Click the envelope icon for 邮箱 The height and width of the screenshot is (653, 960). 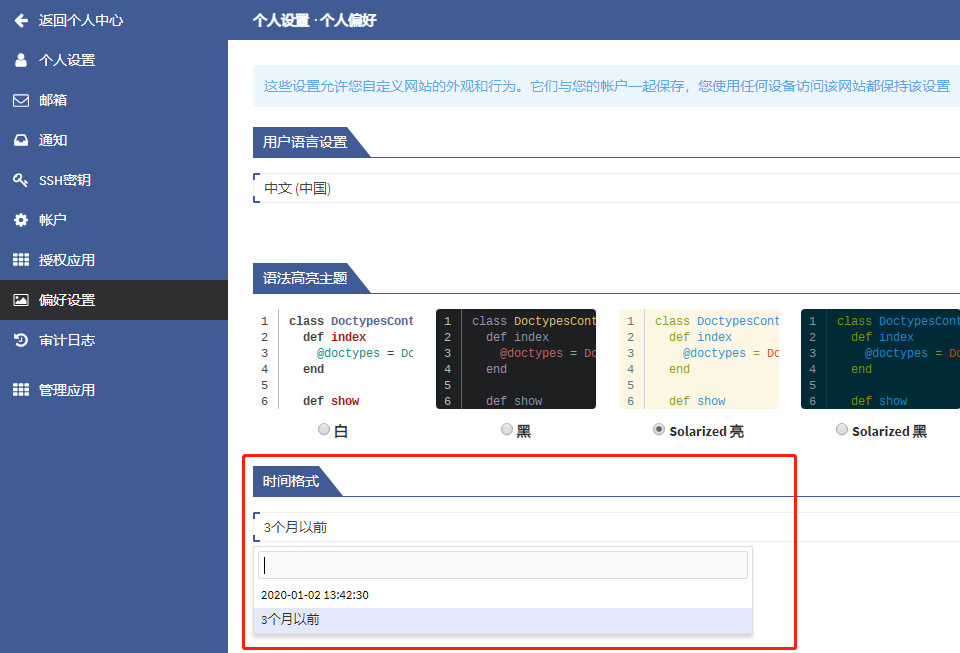click(21, 100)
